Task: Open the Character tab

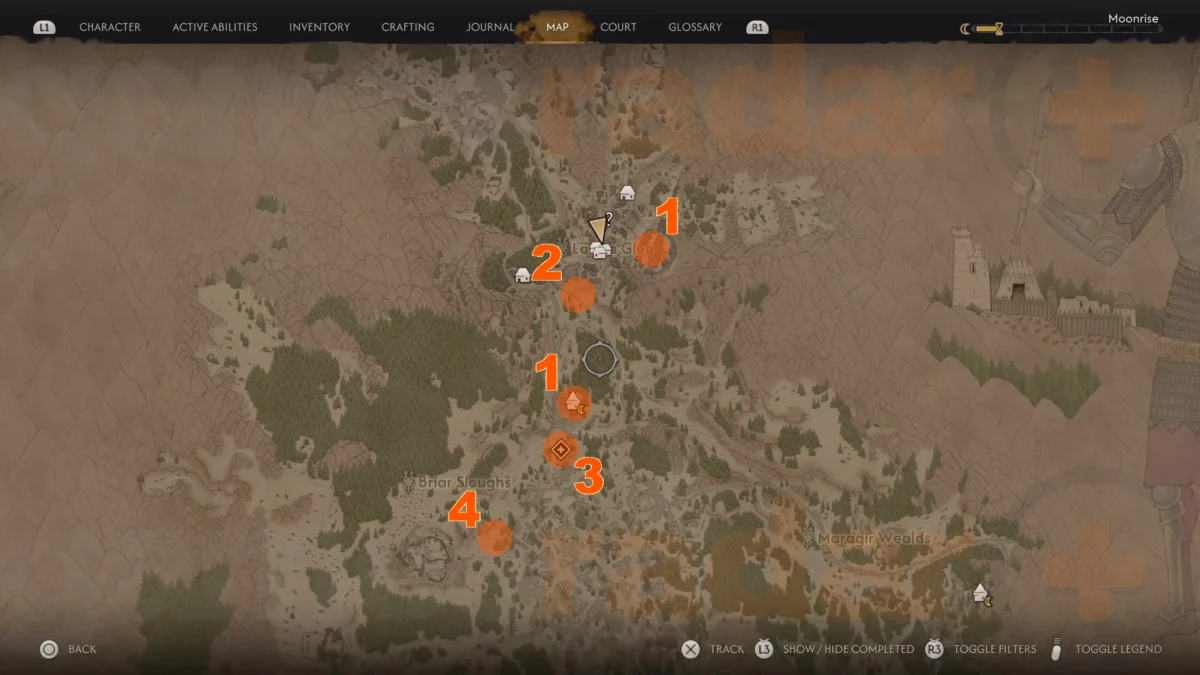Action: pos(110,27)
